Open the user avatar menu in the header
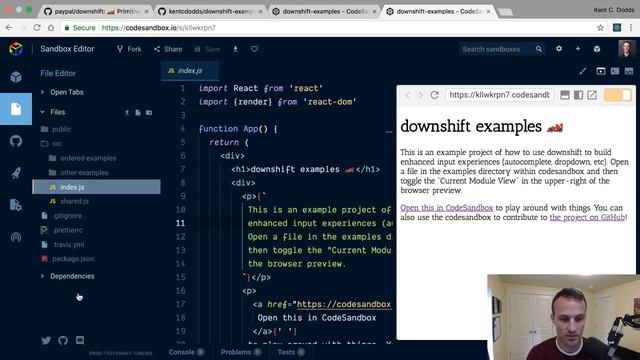 (626, 49)
